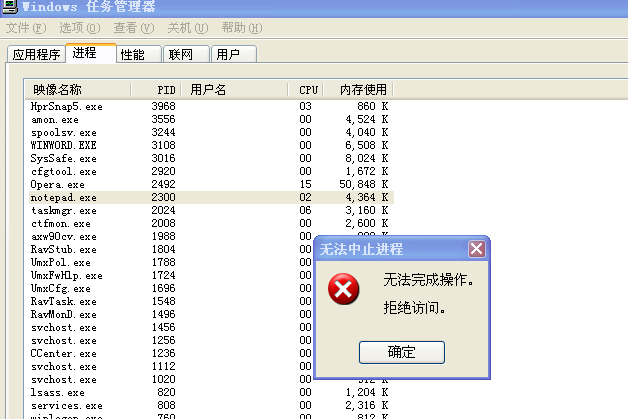Switch to the 性能 tab
Viewport: 628px width, 419px height.
coord(139,54)
